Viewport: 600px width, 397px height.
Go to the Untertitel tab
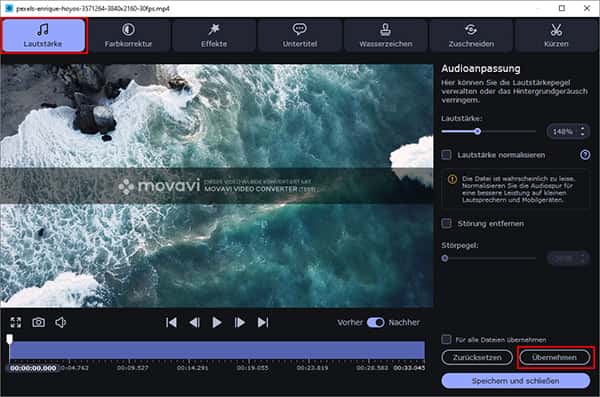point(300,36)
